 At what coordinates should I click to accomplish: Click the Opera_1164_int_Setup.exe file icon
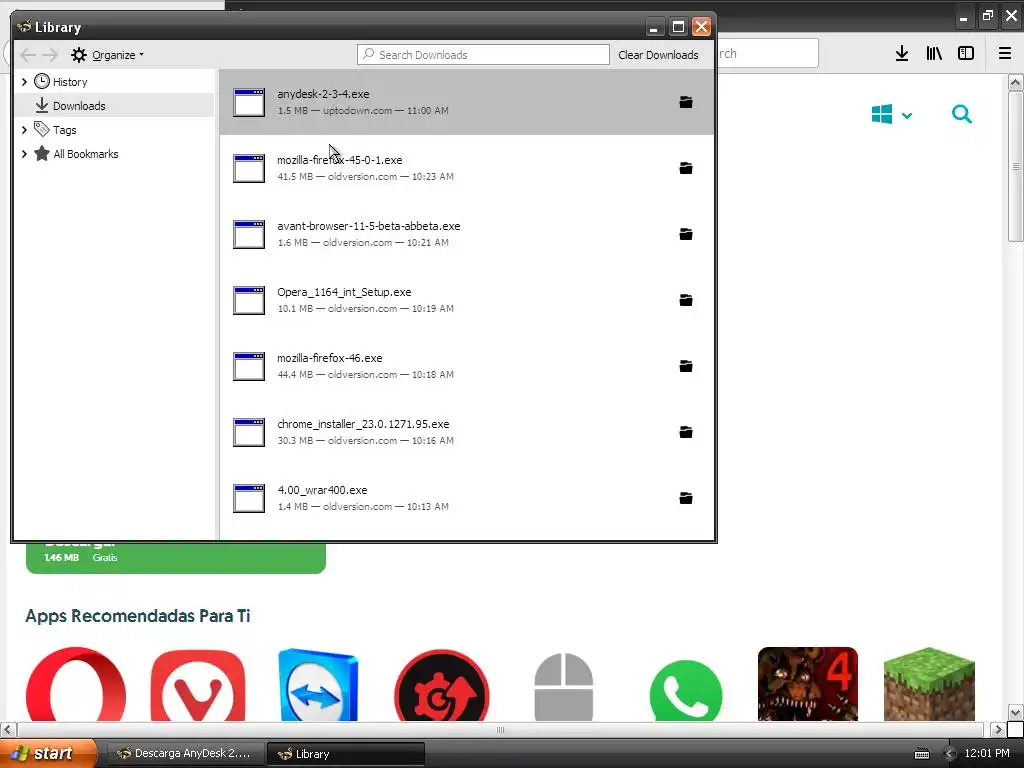pos(249,300)
